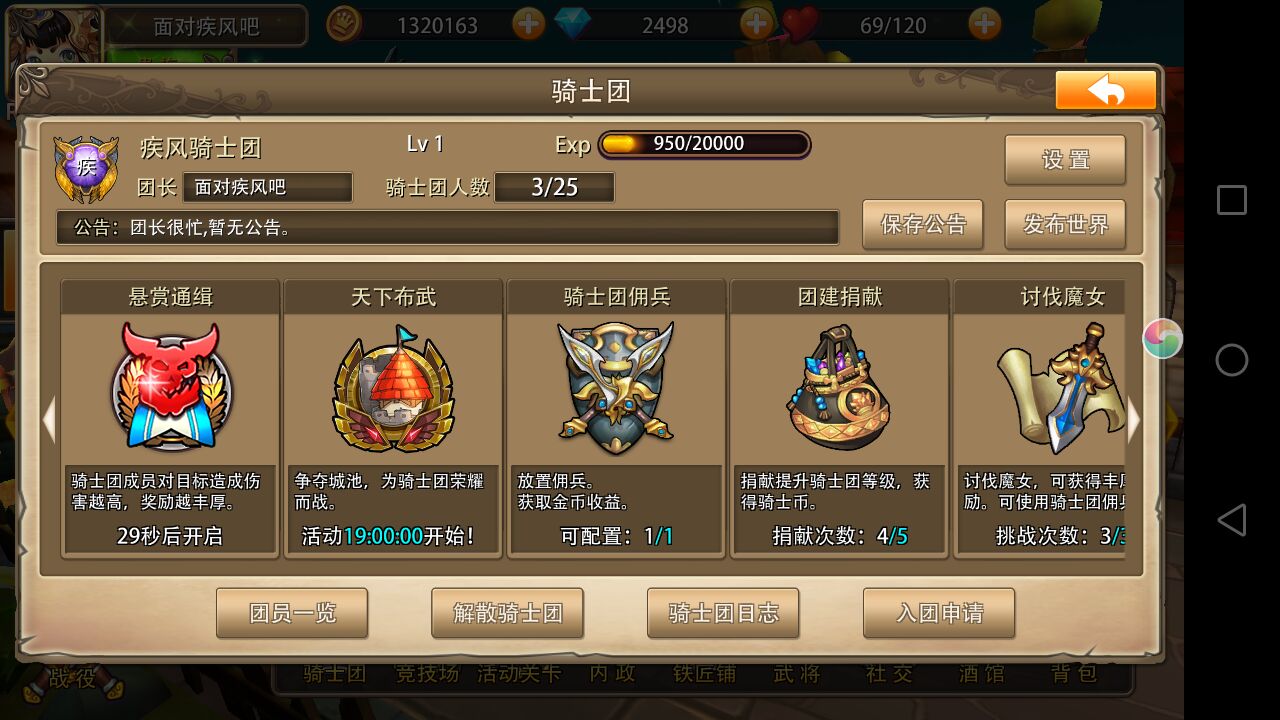Tap the 疾风骑士团 guild badge emblem

click(86, 168)
